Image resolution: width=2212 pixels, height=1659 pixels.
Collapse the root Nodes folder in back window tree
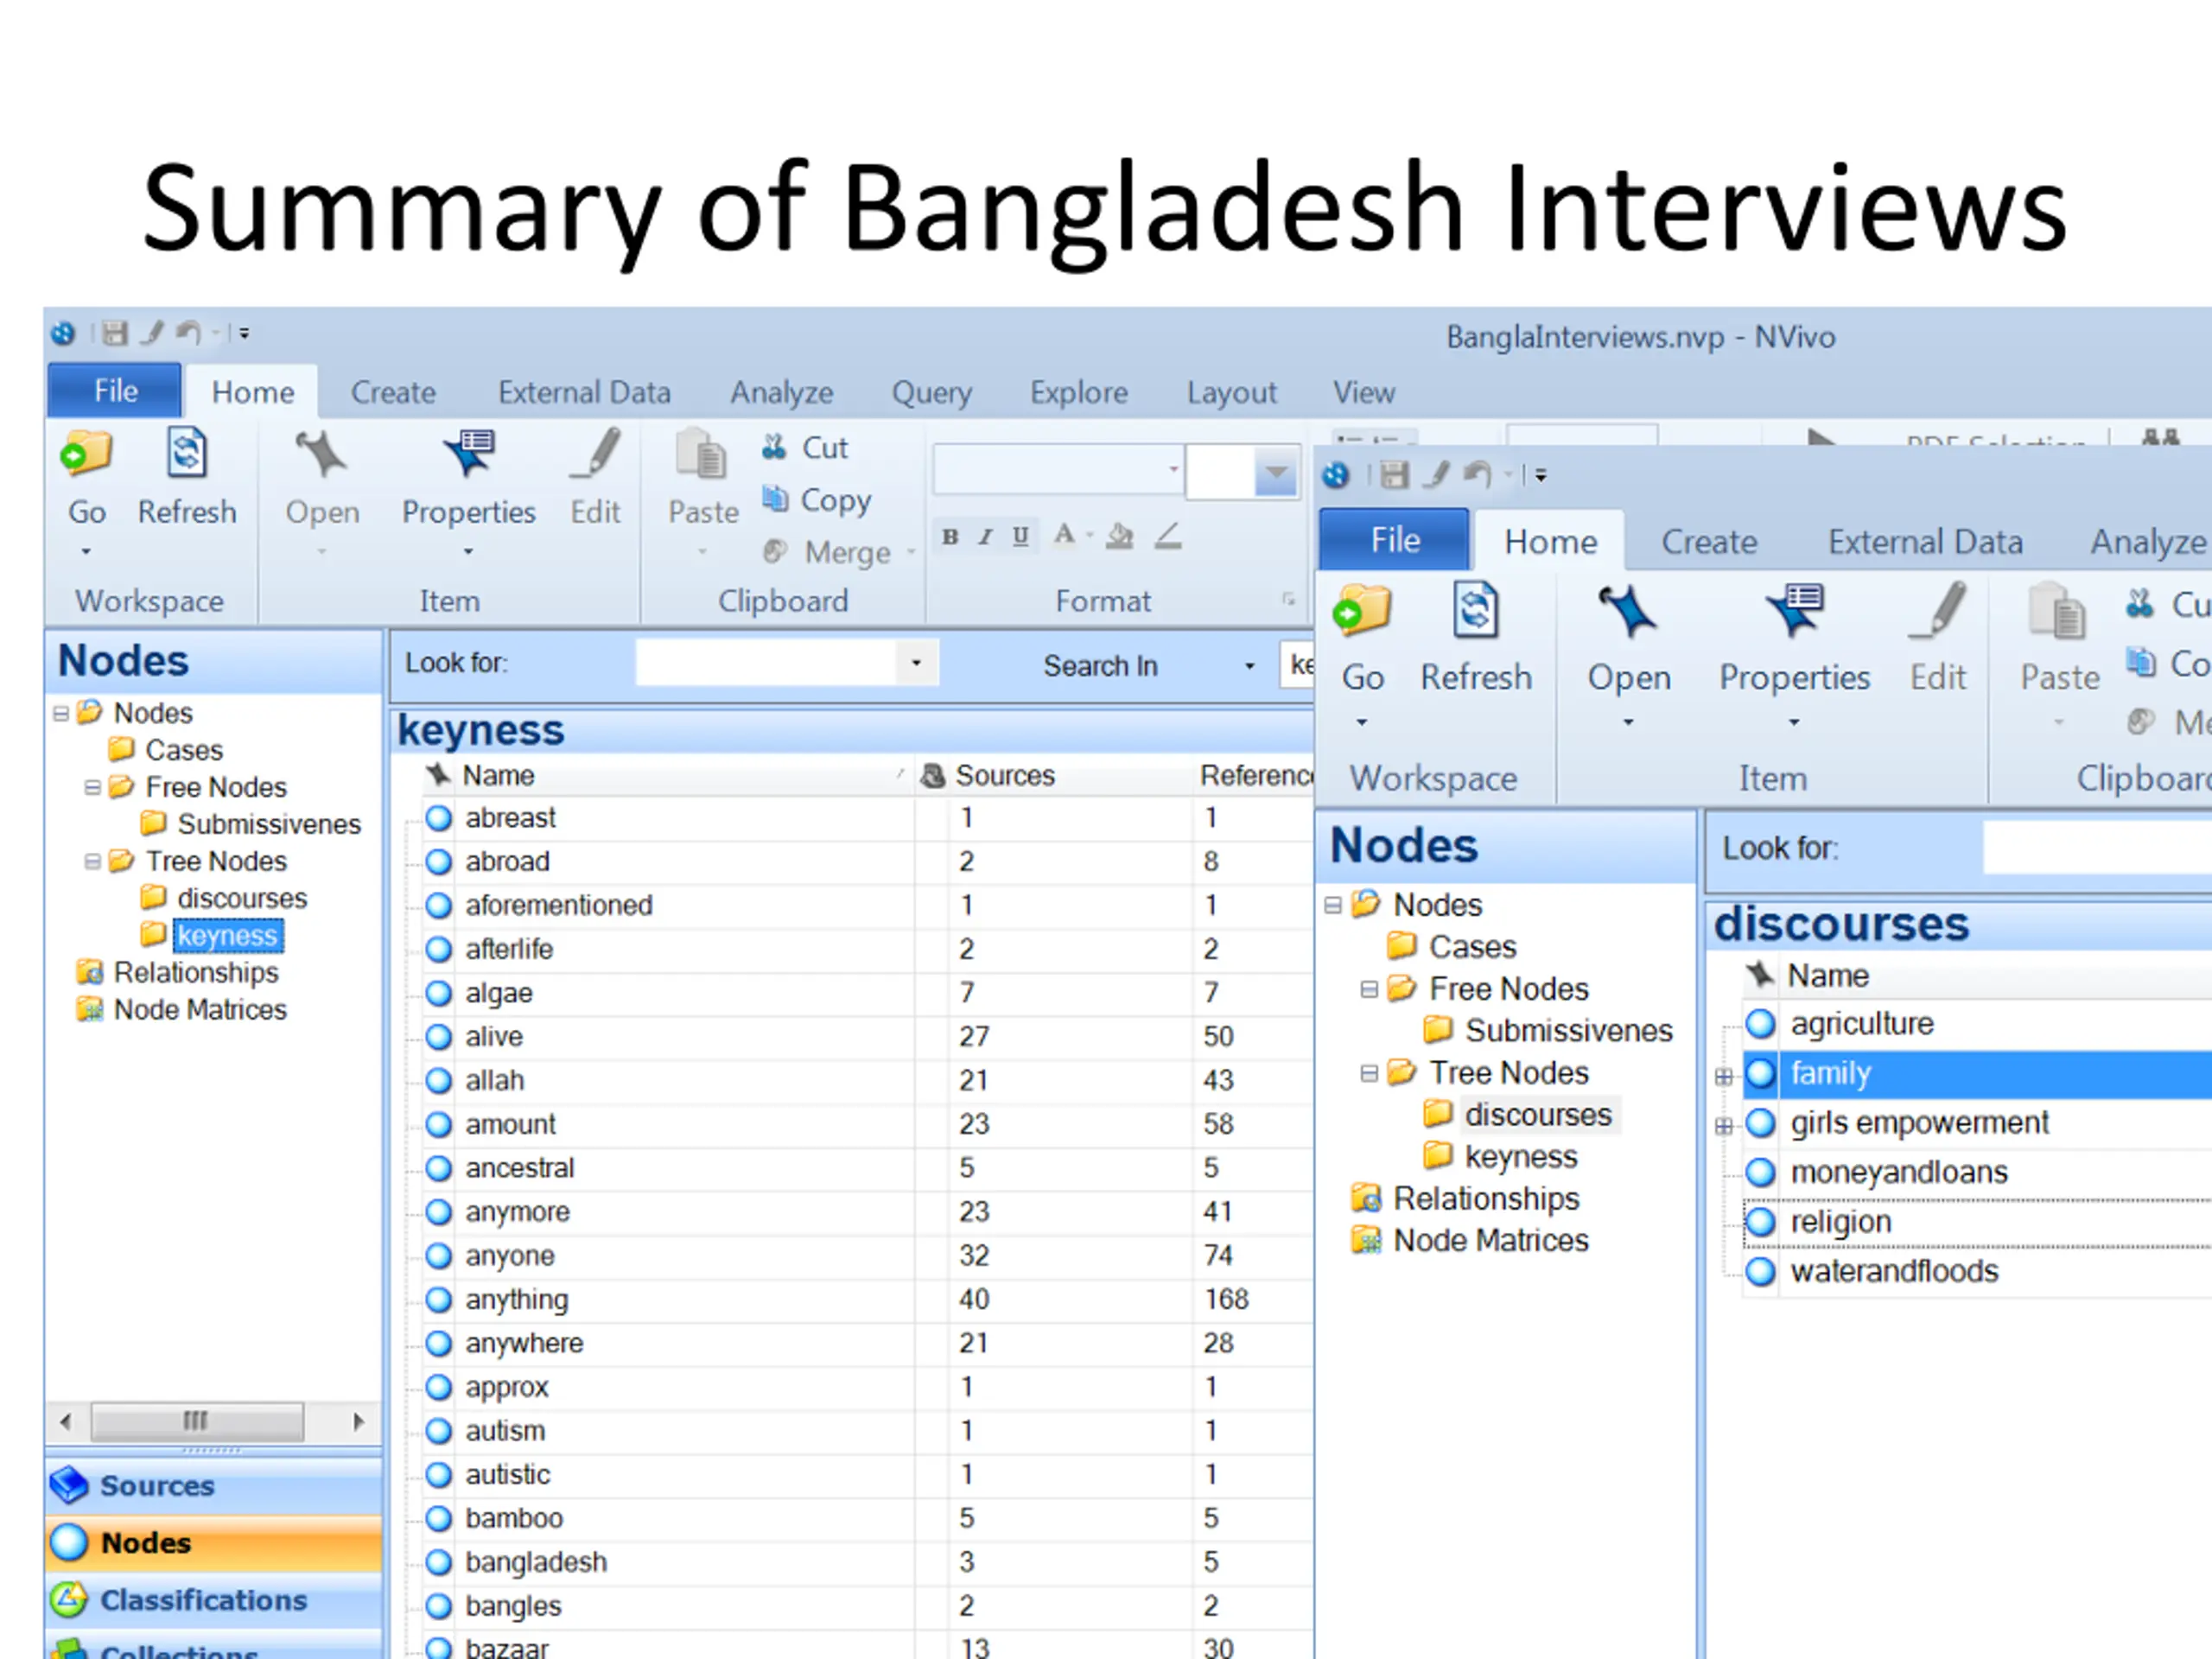(61, 714)
